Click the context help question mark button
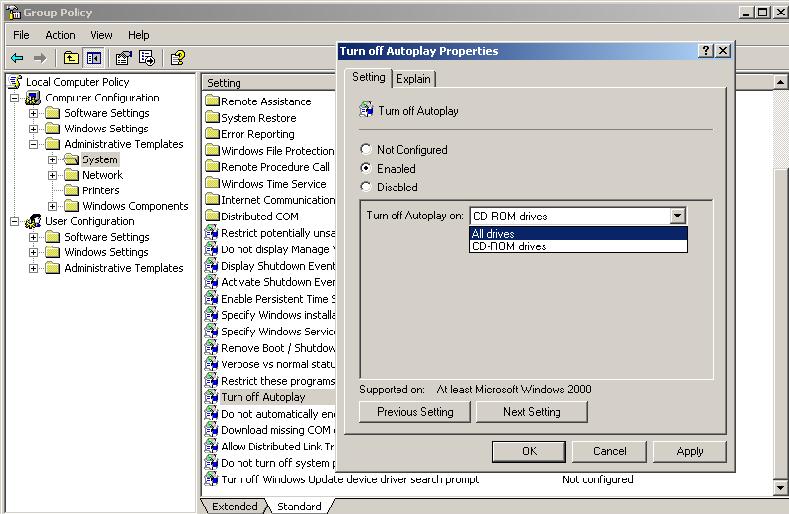Image resolution: width=789 pixels, height=514 pixels. click(706, 51)
